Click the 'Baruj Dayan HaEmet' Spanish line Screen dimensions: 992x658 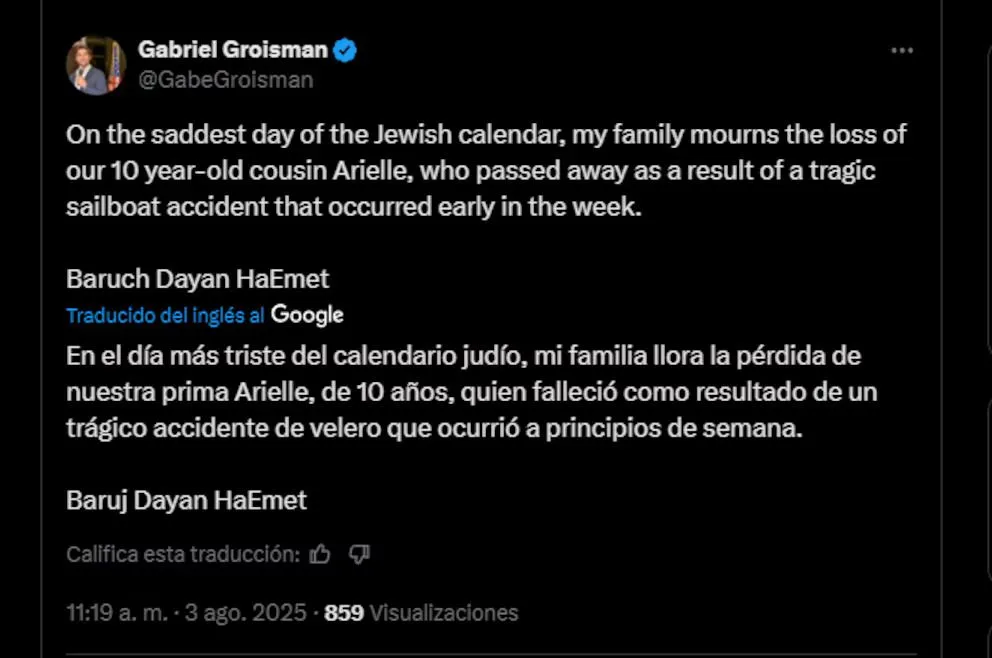coord(186,500)
